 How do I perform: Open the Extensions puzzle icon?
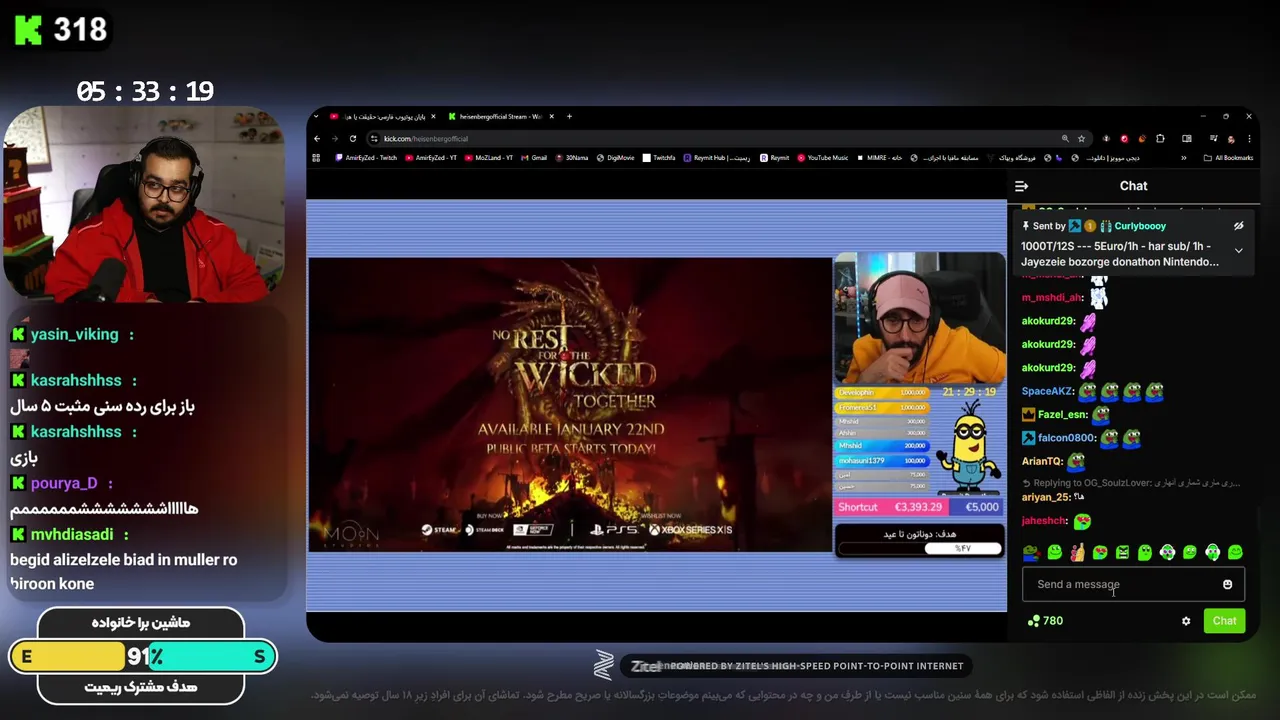pyautogui.click(x=1160, y=139)
